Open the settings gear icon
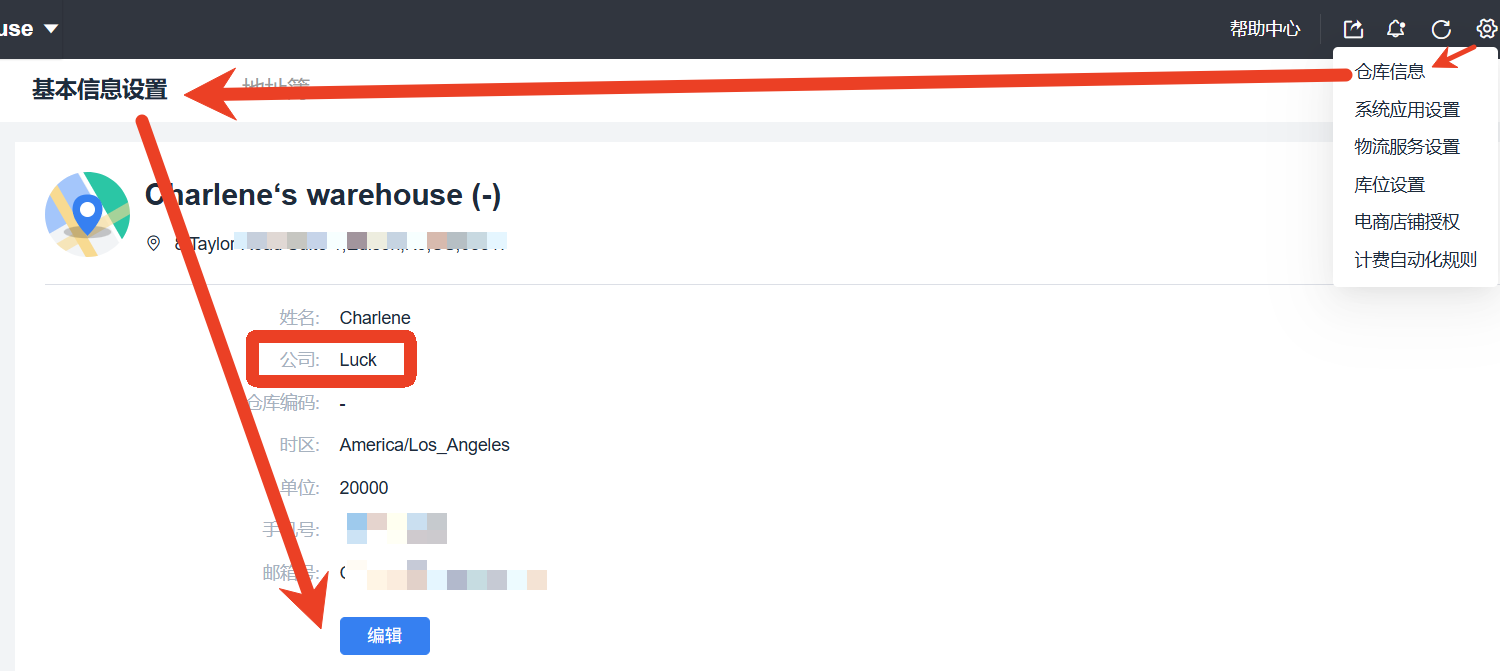 pyautogui.click(x=1486, y=29)
